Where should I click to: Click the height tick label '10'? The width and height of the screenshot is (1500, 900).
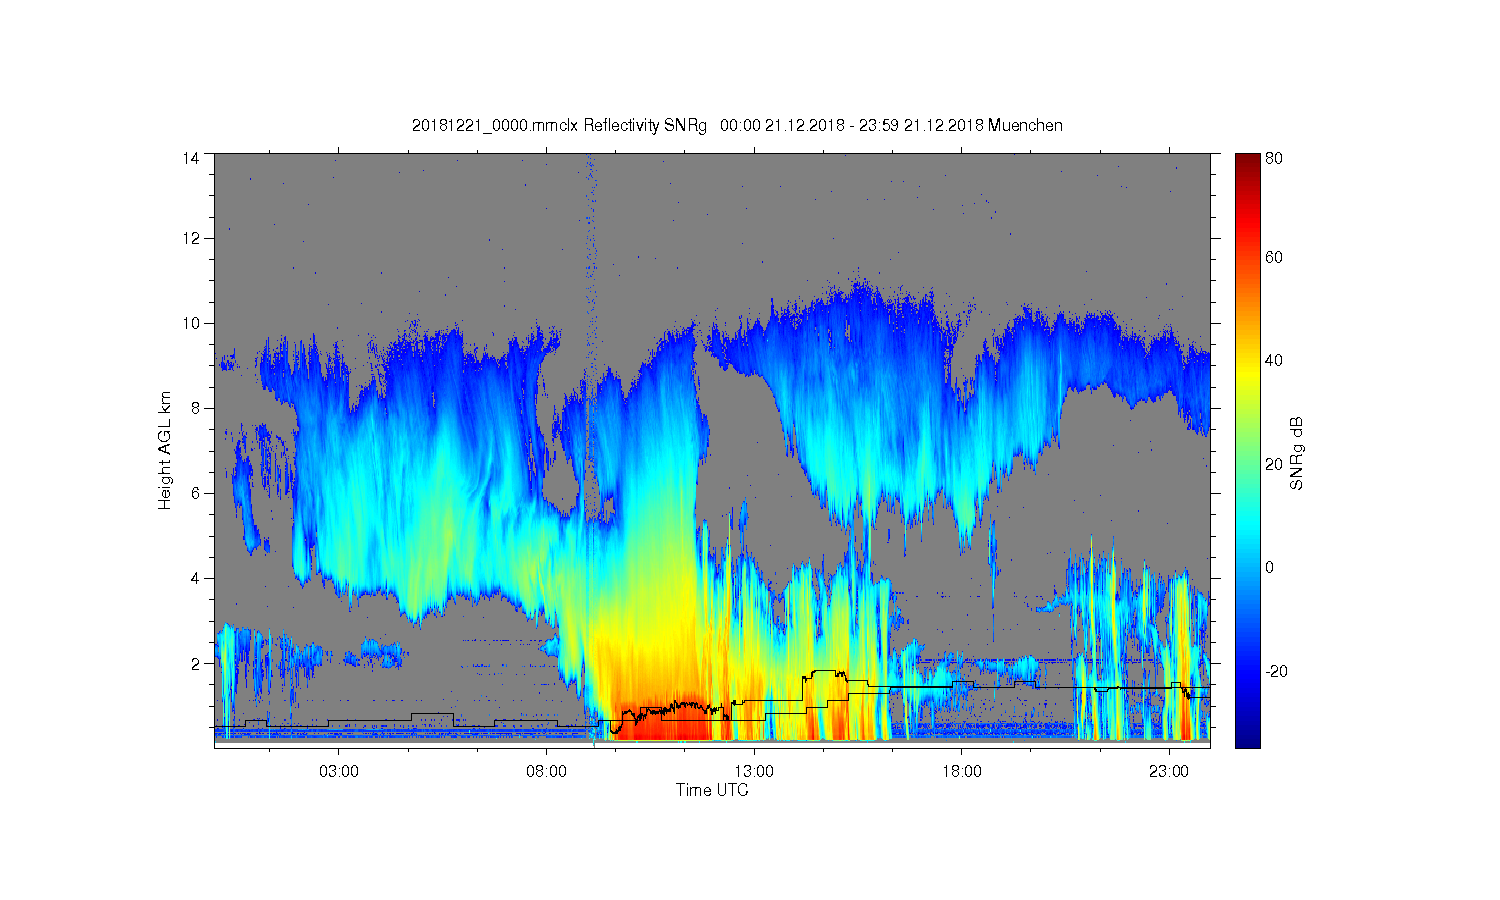190,323
